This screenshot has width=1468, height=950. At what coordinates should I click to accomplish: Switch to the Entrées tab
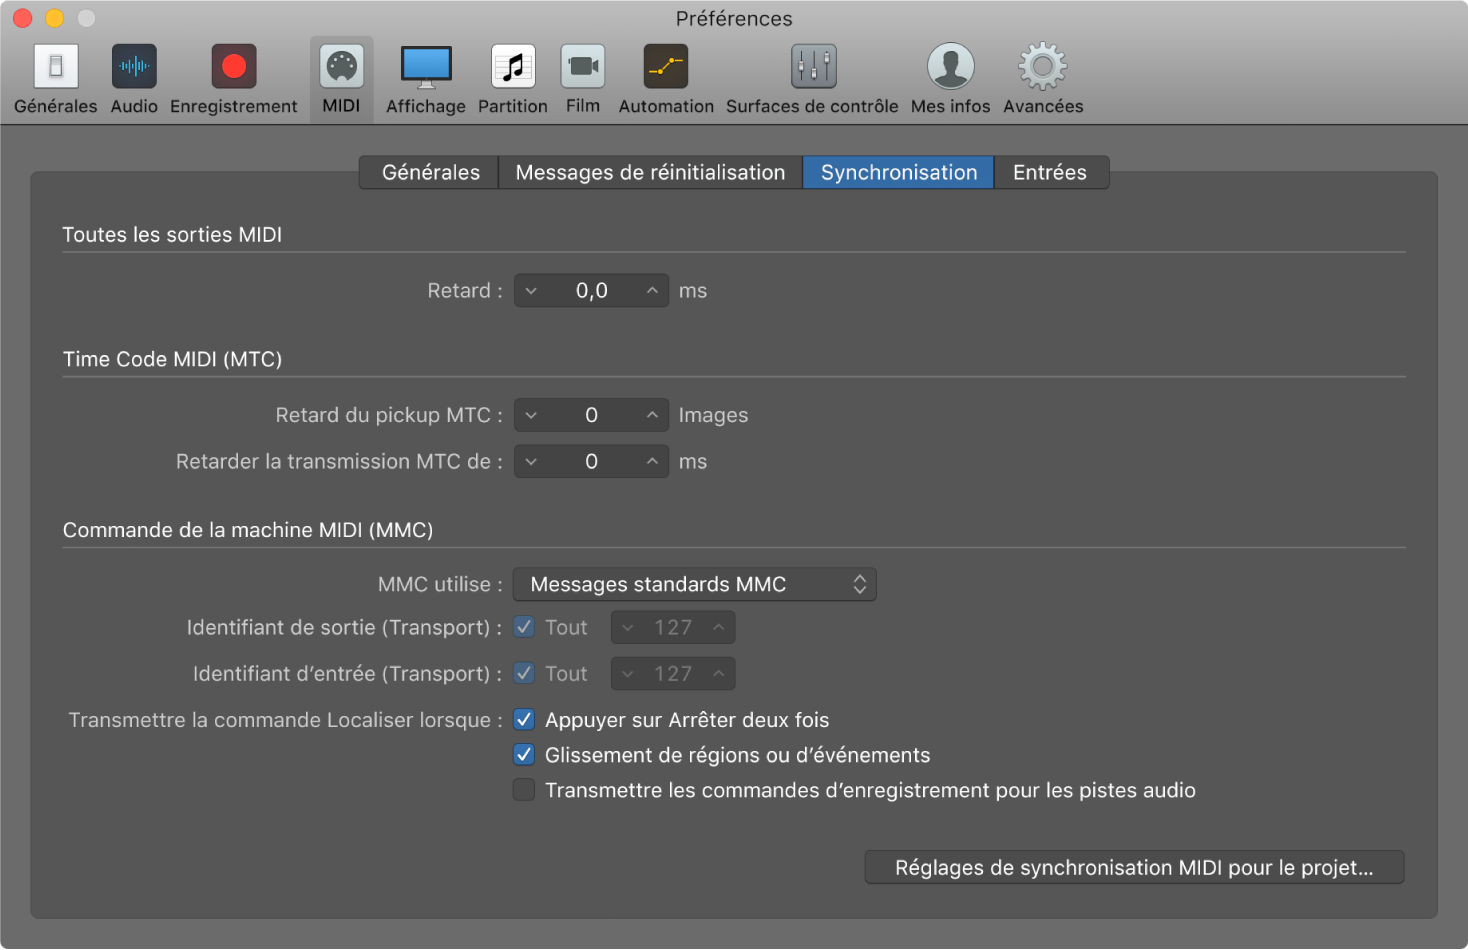click(x=1050, y=172)
